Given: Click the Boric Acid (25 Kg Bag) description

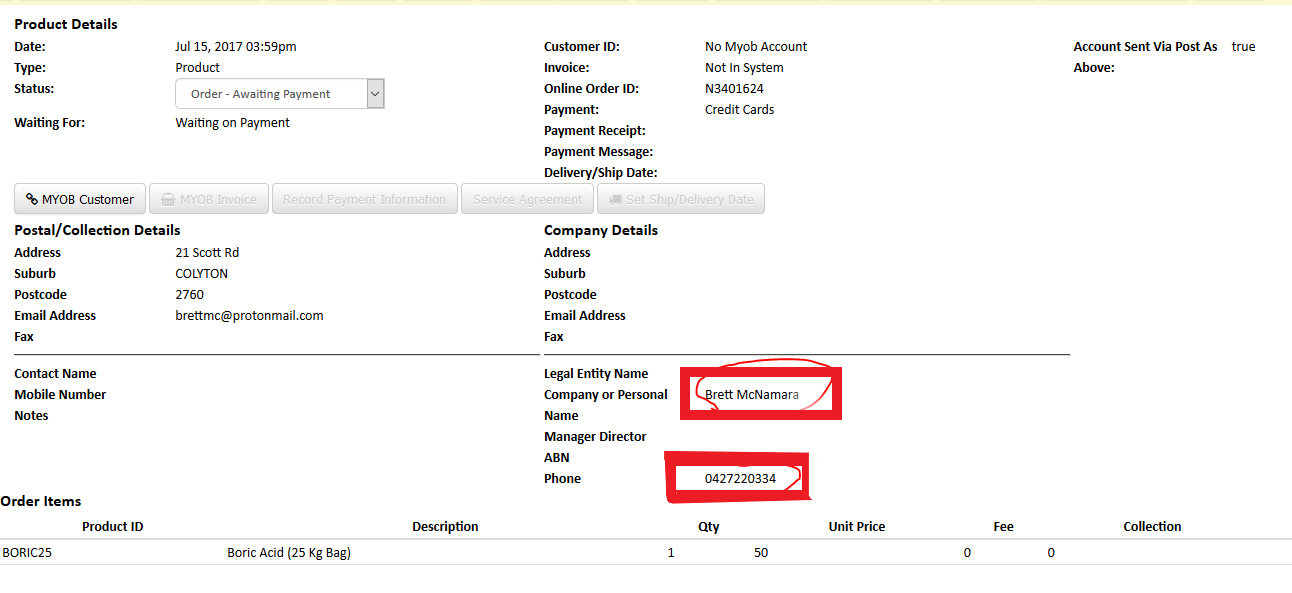Looking at the screenshot, I should [289, 552].
